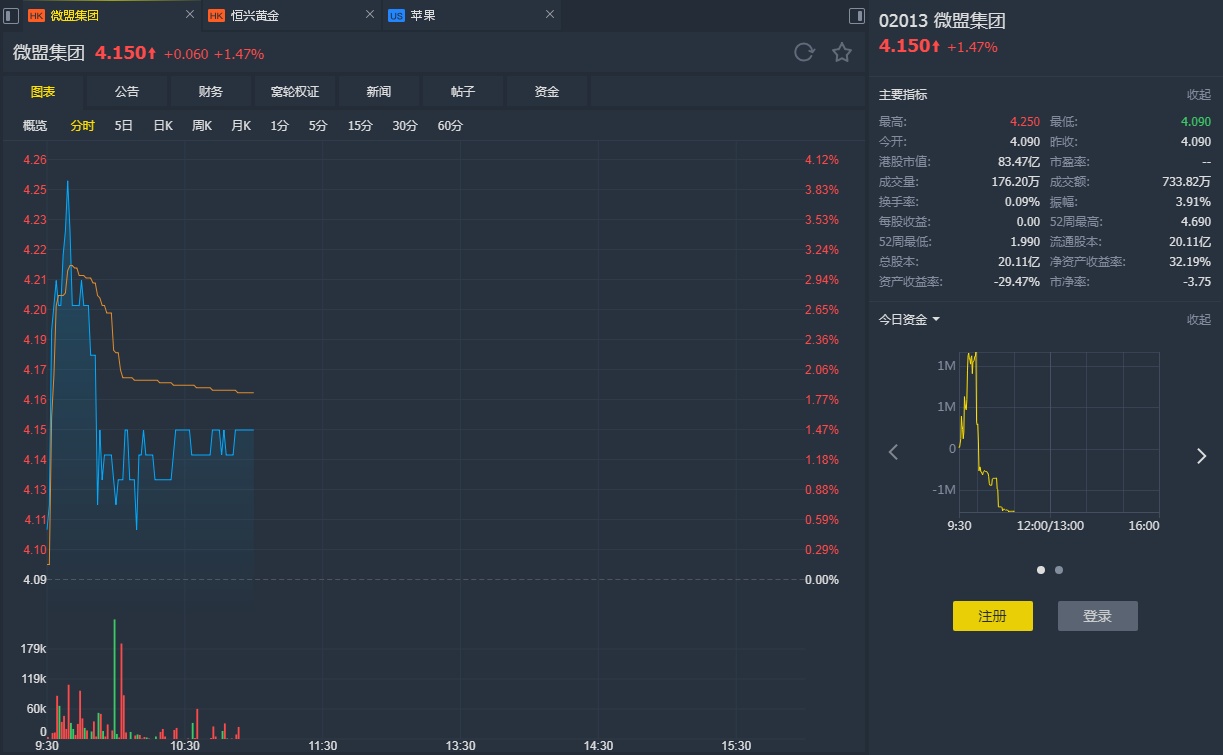
Task: Open the 窝轮权证 warrants section
Action: point(295,92)
